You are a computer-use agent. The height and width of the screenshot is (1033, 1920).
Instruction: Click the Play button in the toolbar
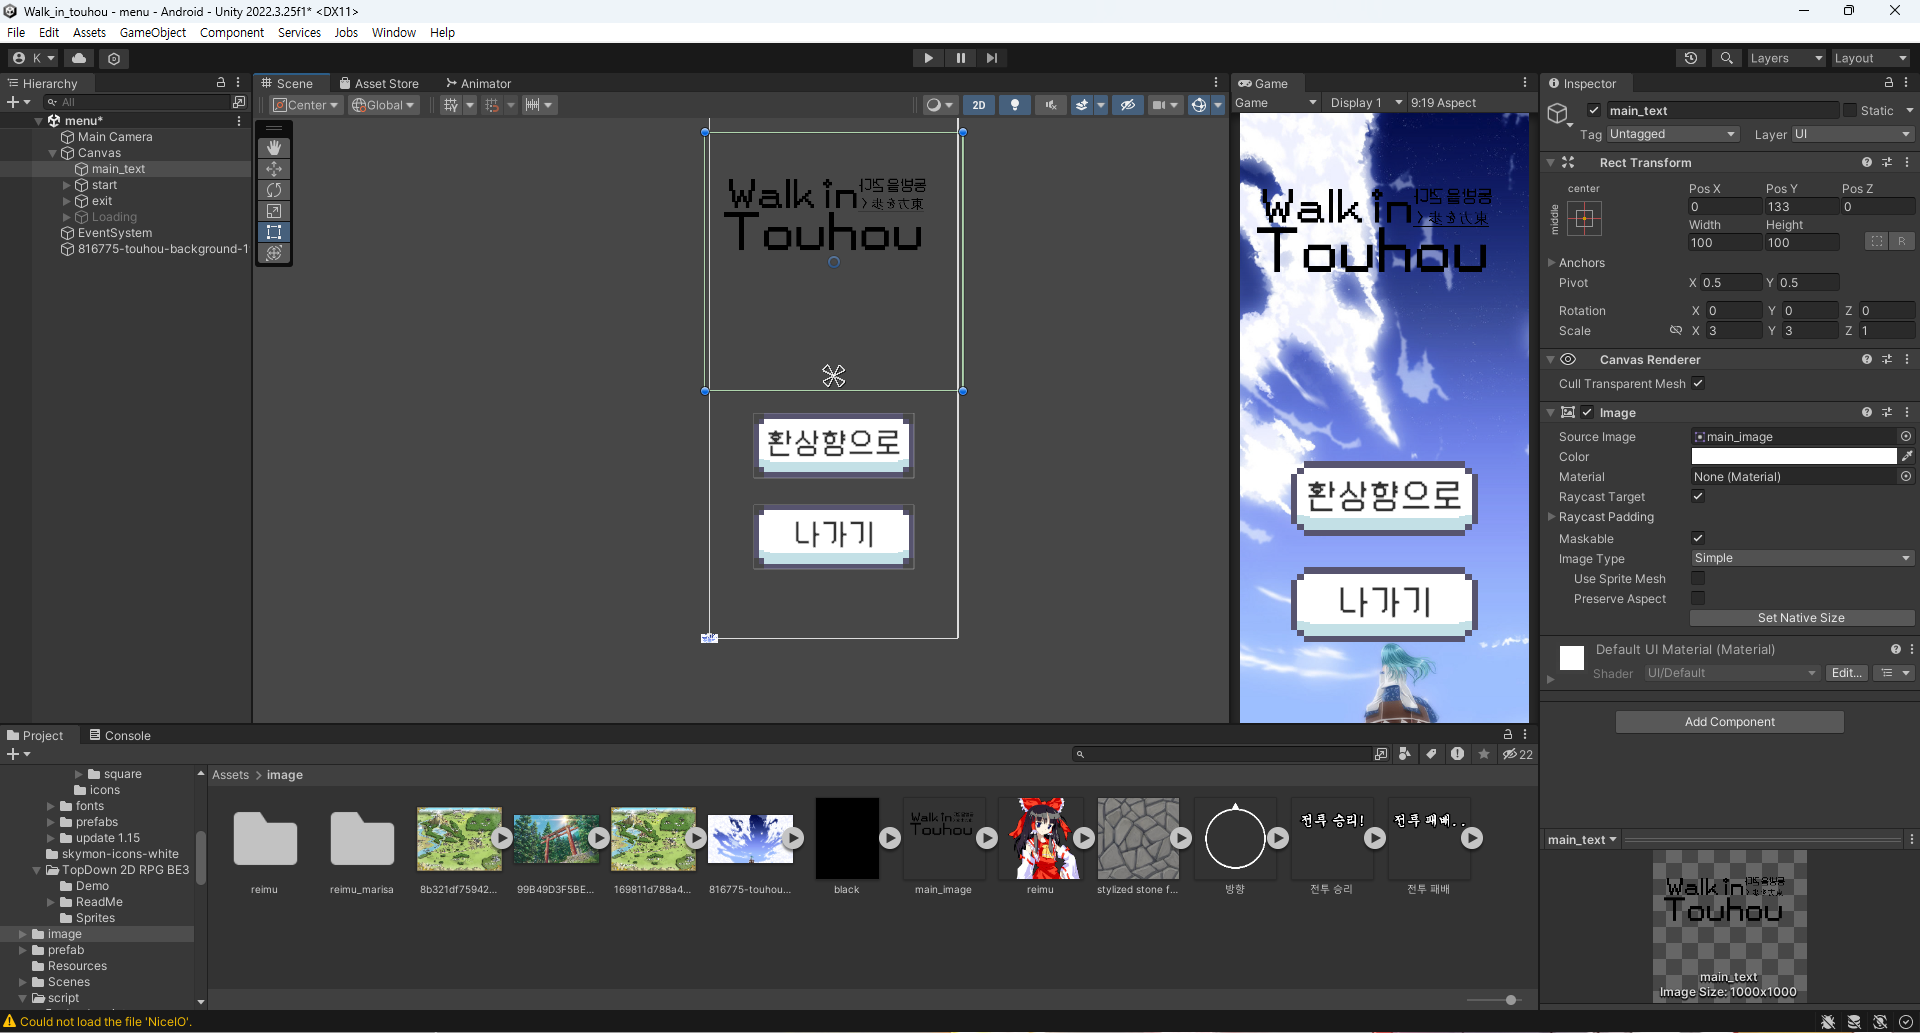(x=928, y=58)
